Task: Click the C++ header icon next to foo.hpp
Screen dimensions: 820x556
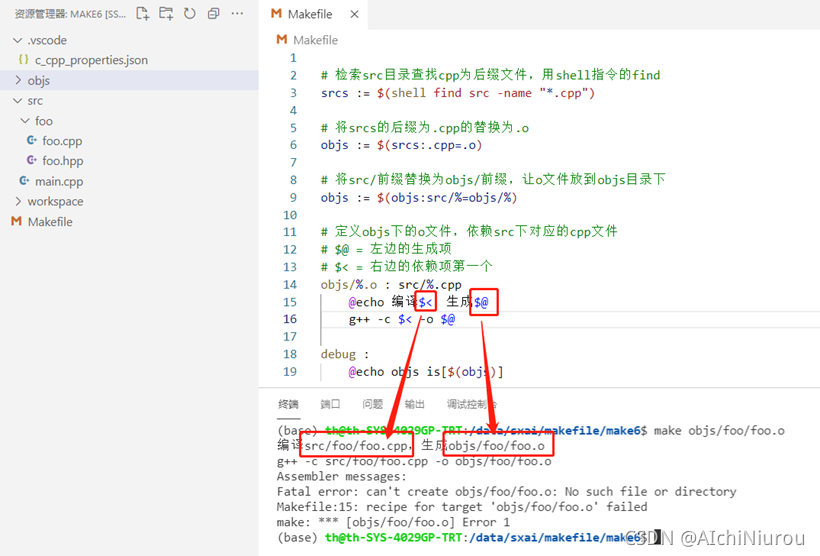Action: [31, 160]
